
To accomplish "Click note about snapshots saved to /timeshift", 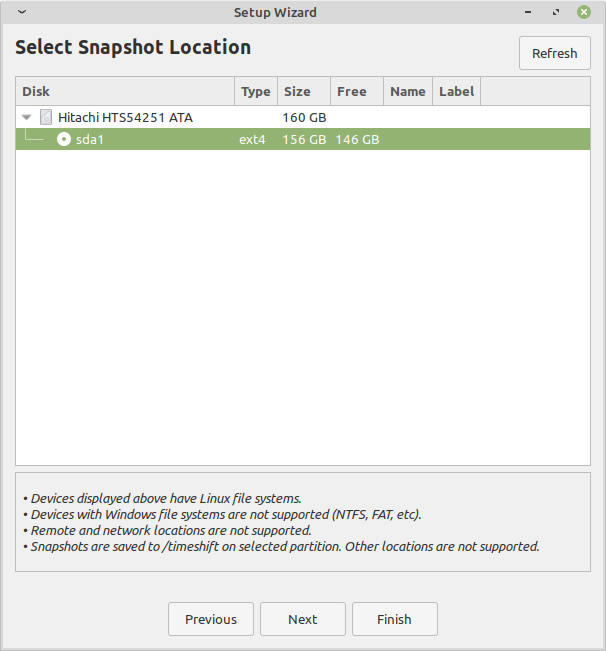I will point(281,546).
